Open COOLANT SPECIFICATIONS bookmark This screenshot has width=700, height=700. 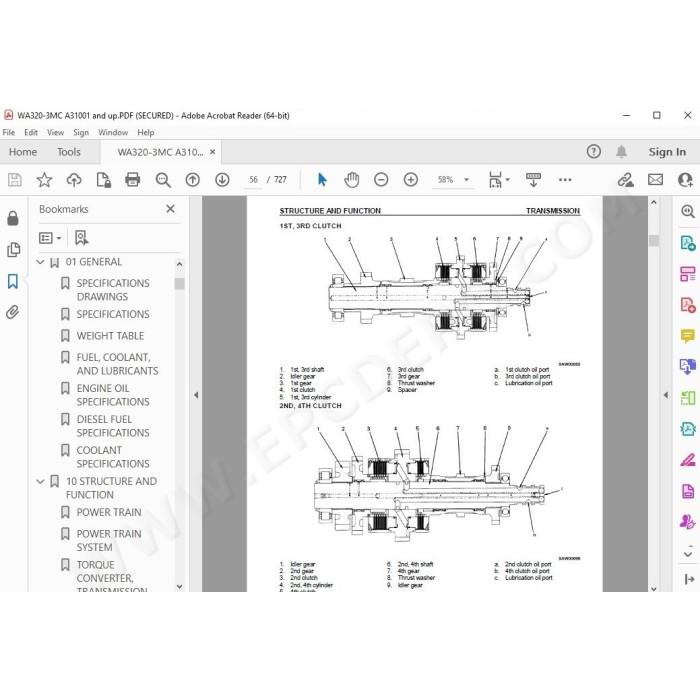(x=113, y=457)
